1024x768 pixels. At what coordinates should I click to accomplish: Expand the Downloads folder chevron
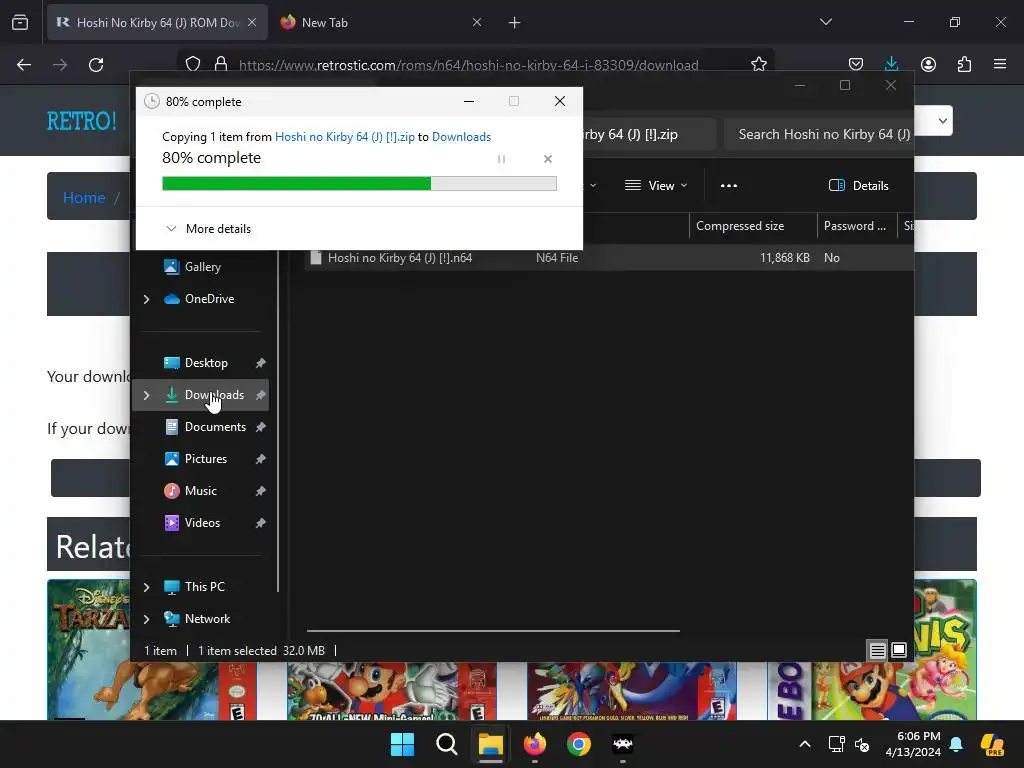[146, 395]
